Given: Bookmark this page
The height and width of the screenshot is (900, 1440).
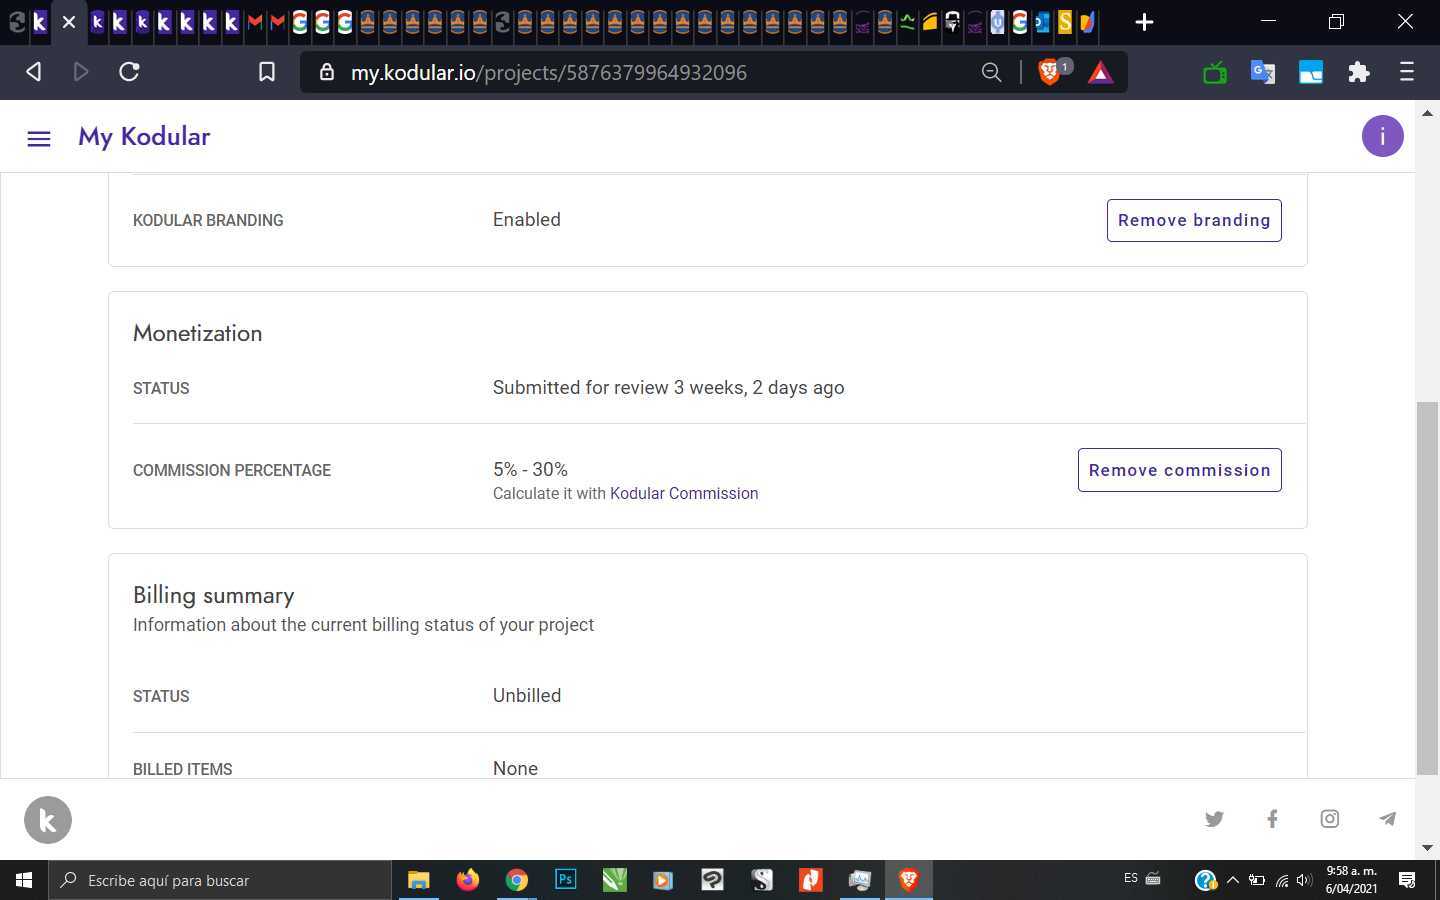Looking at the screenshot, I should tap(267, 72).
